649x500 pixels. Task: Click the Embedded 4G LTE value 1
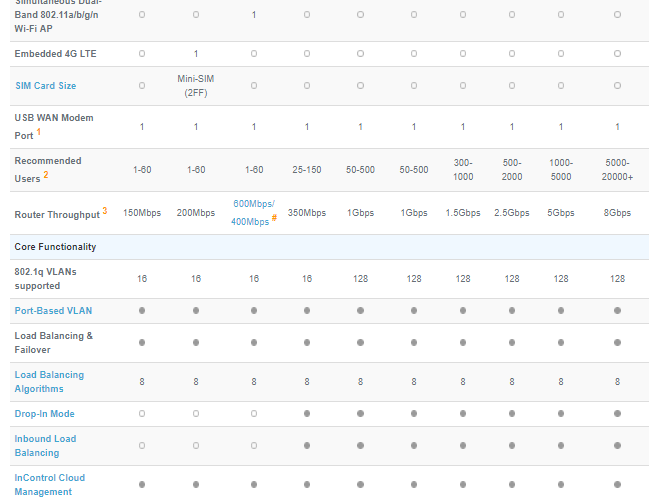pyautogui.click(x=195, y=53)
